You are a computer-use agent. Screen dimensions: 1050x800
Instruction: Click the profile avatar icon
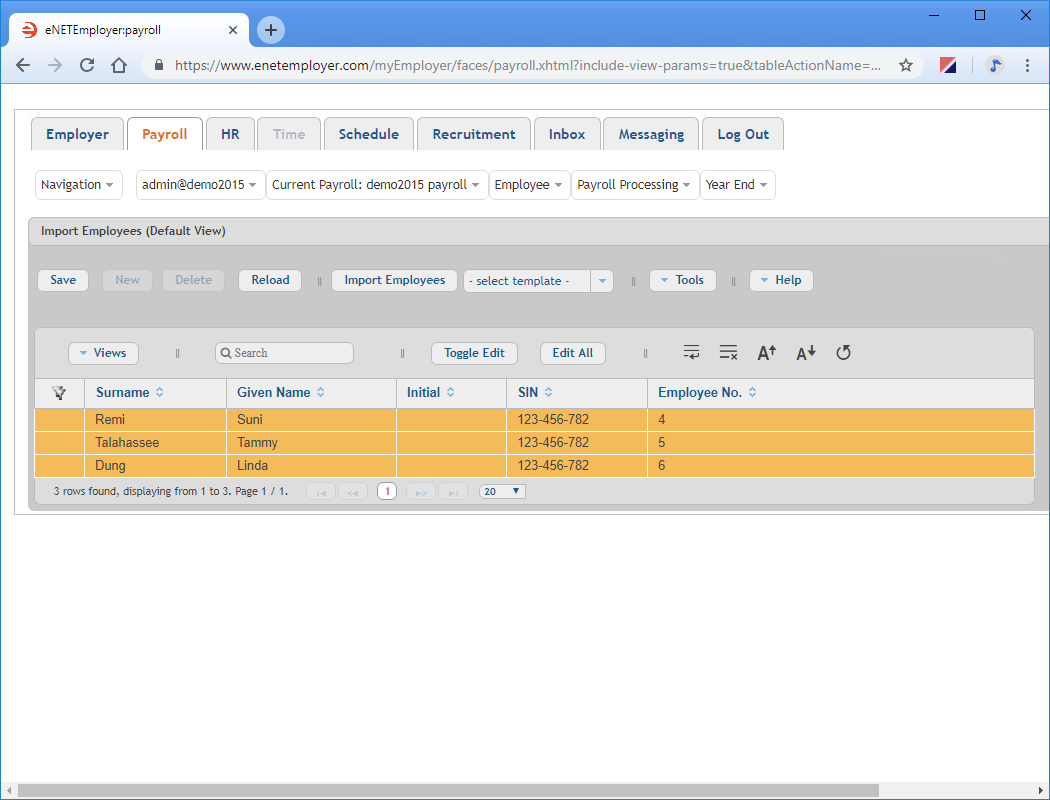[x=995, y=65]
